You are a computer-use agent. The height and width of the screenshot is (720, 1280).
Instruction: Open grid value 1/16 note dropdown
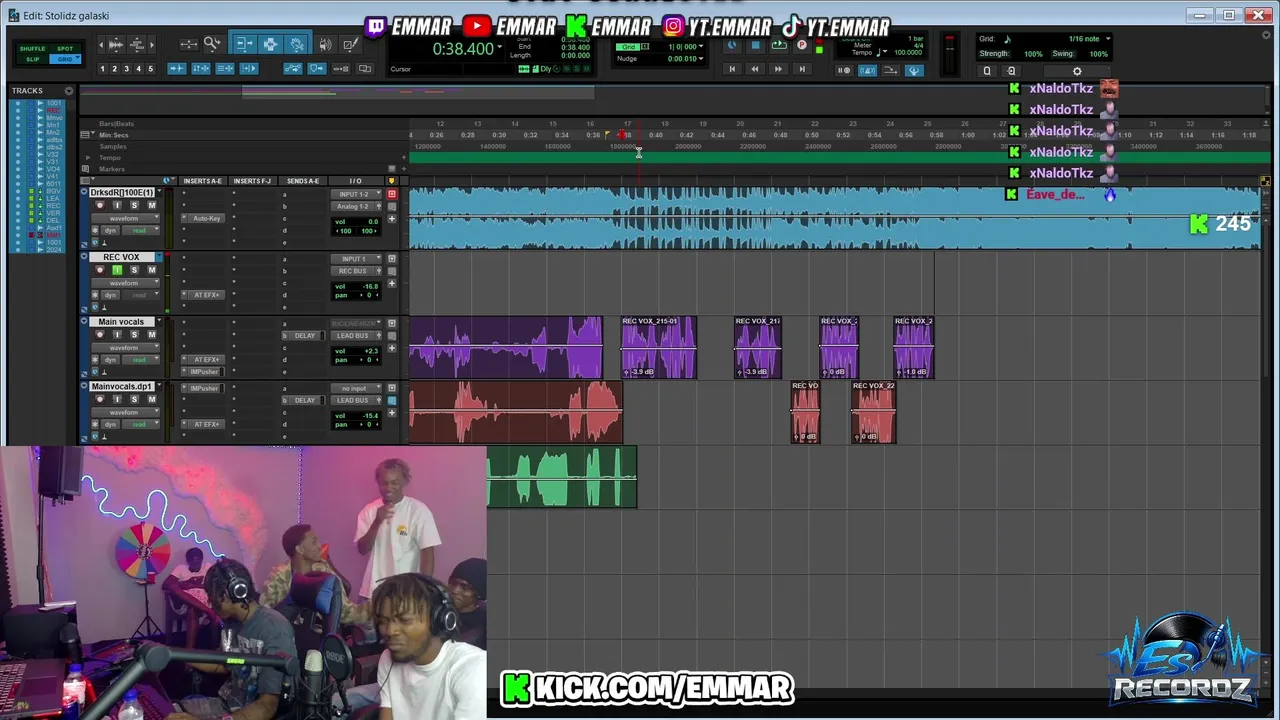click(1108, 39)
